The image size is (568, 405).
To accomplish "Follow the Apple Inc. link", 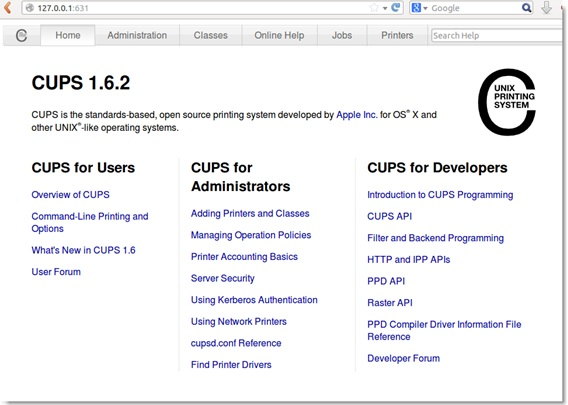I will coord(357,115).
